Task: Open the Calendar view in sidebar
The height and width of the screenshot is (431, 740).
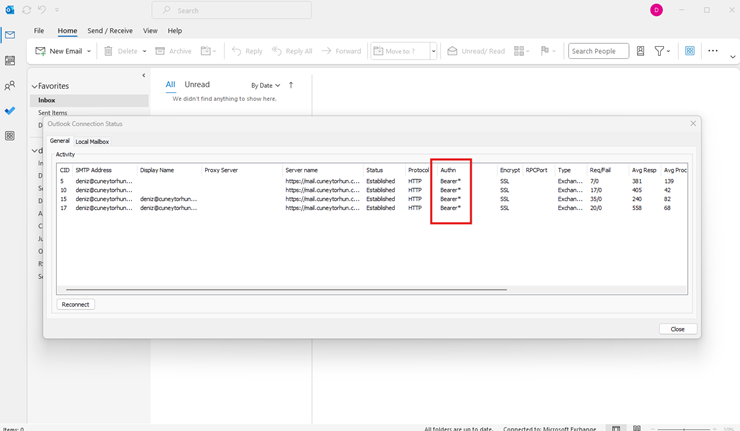Action: coord(10,61)
